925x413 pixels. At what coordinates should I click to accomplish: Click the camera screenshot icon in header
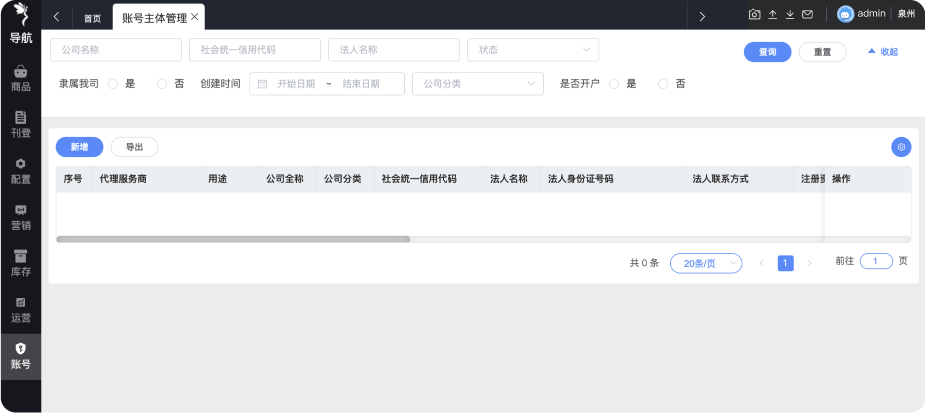click(755, 15)
